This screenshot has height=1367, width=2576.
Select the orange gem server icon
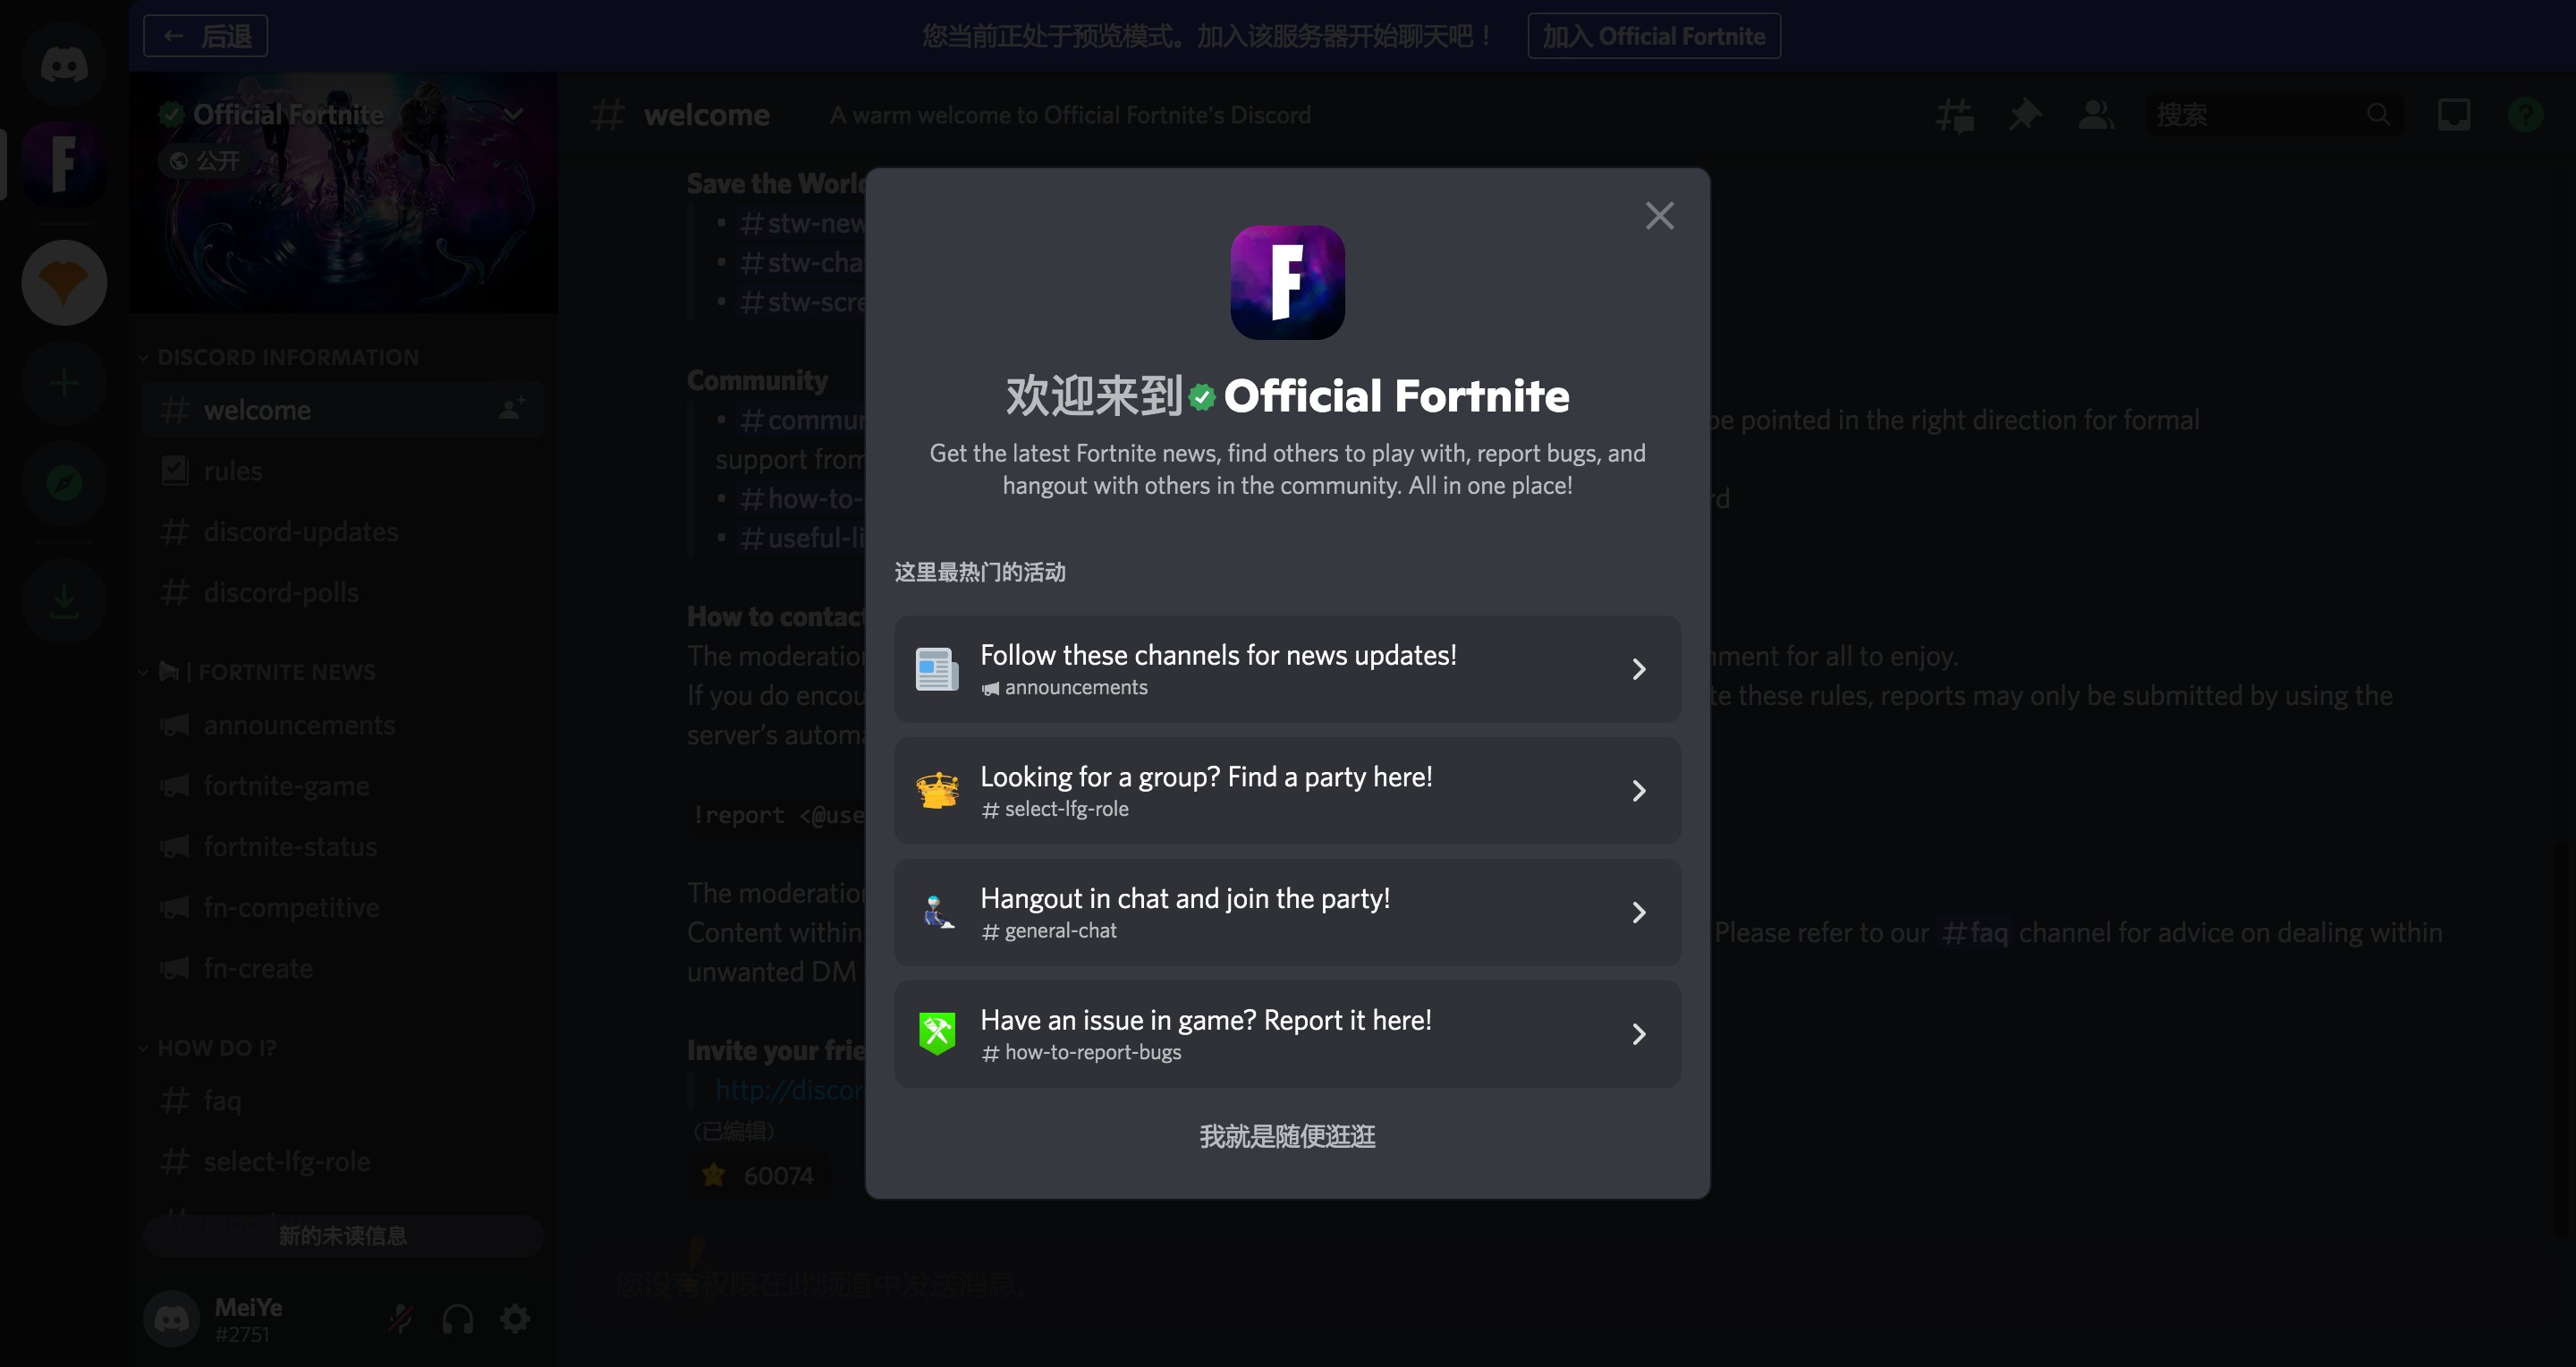64,282
